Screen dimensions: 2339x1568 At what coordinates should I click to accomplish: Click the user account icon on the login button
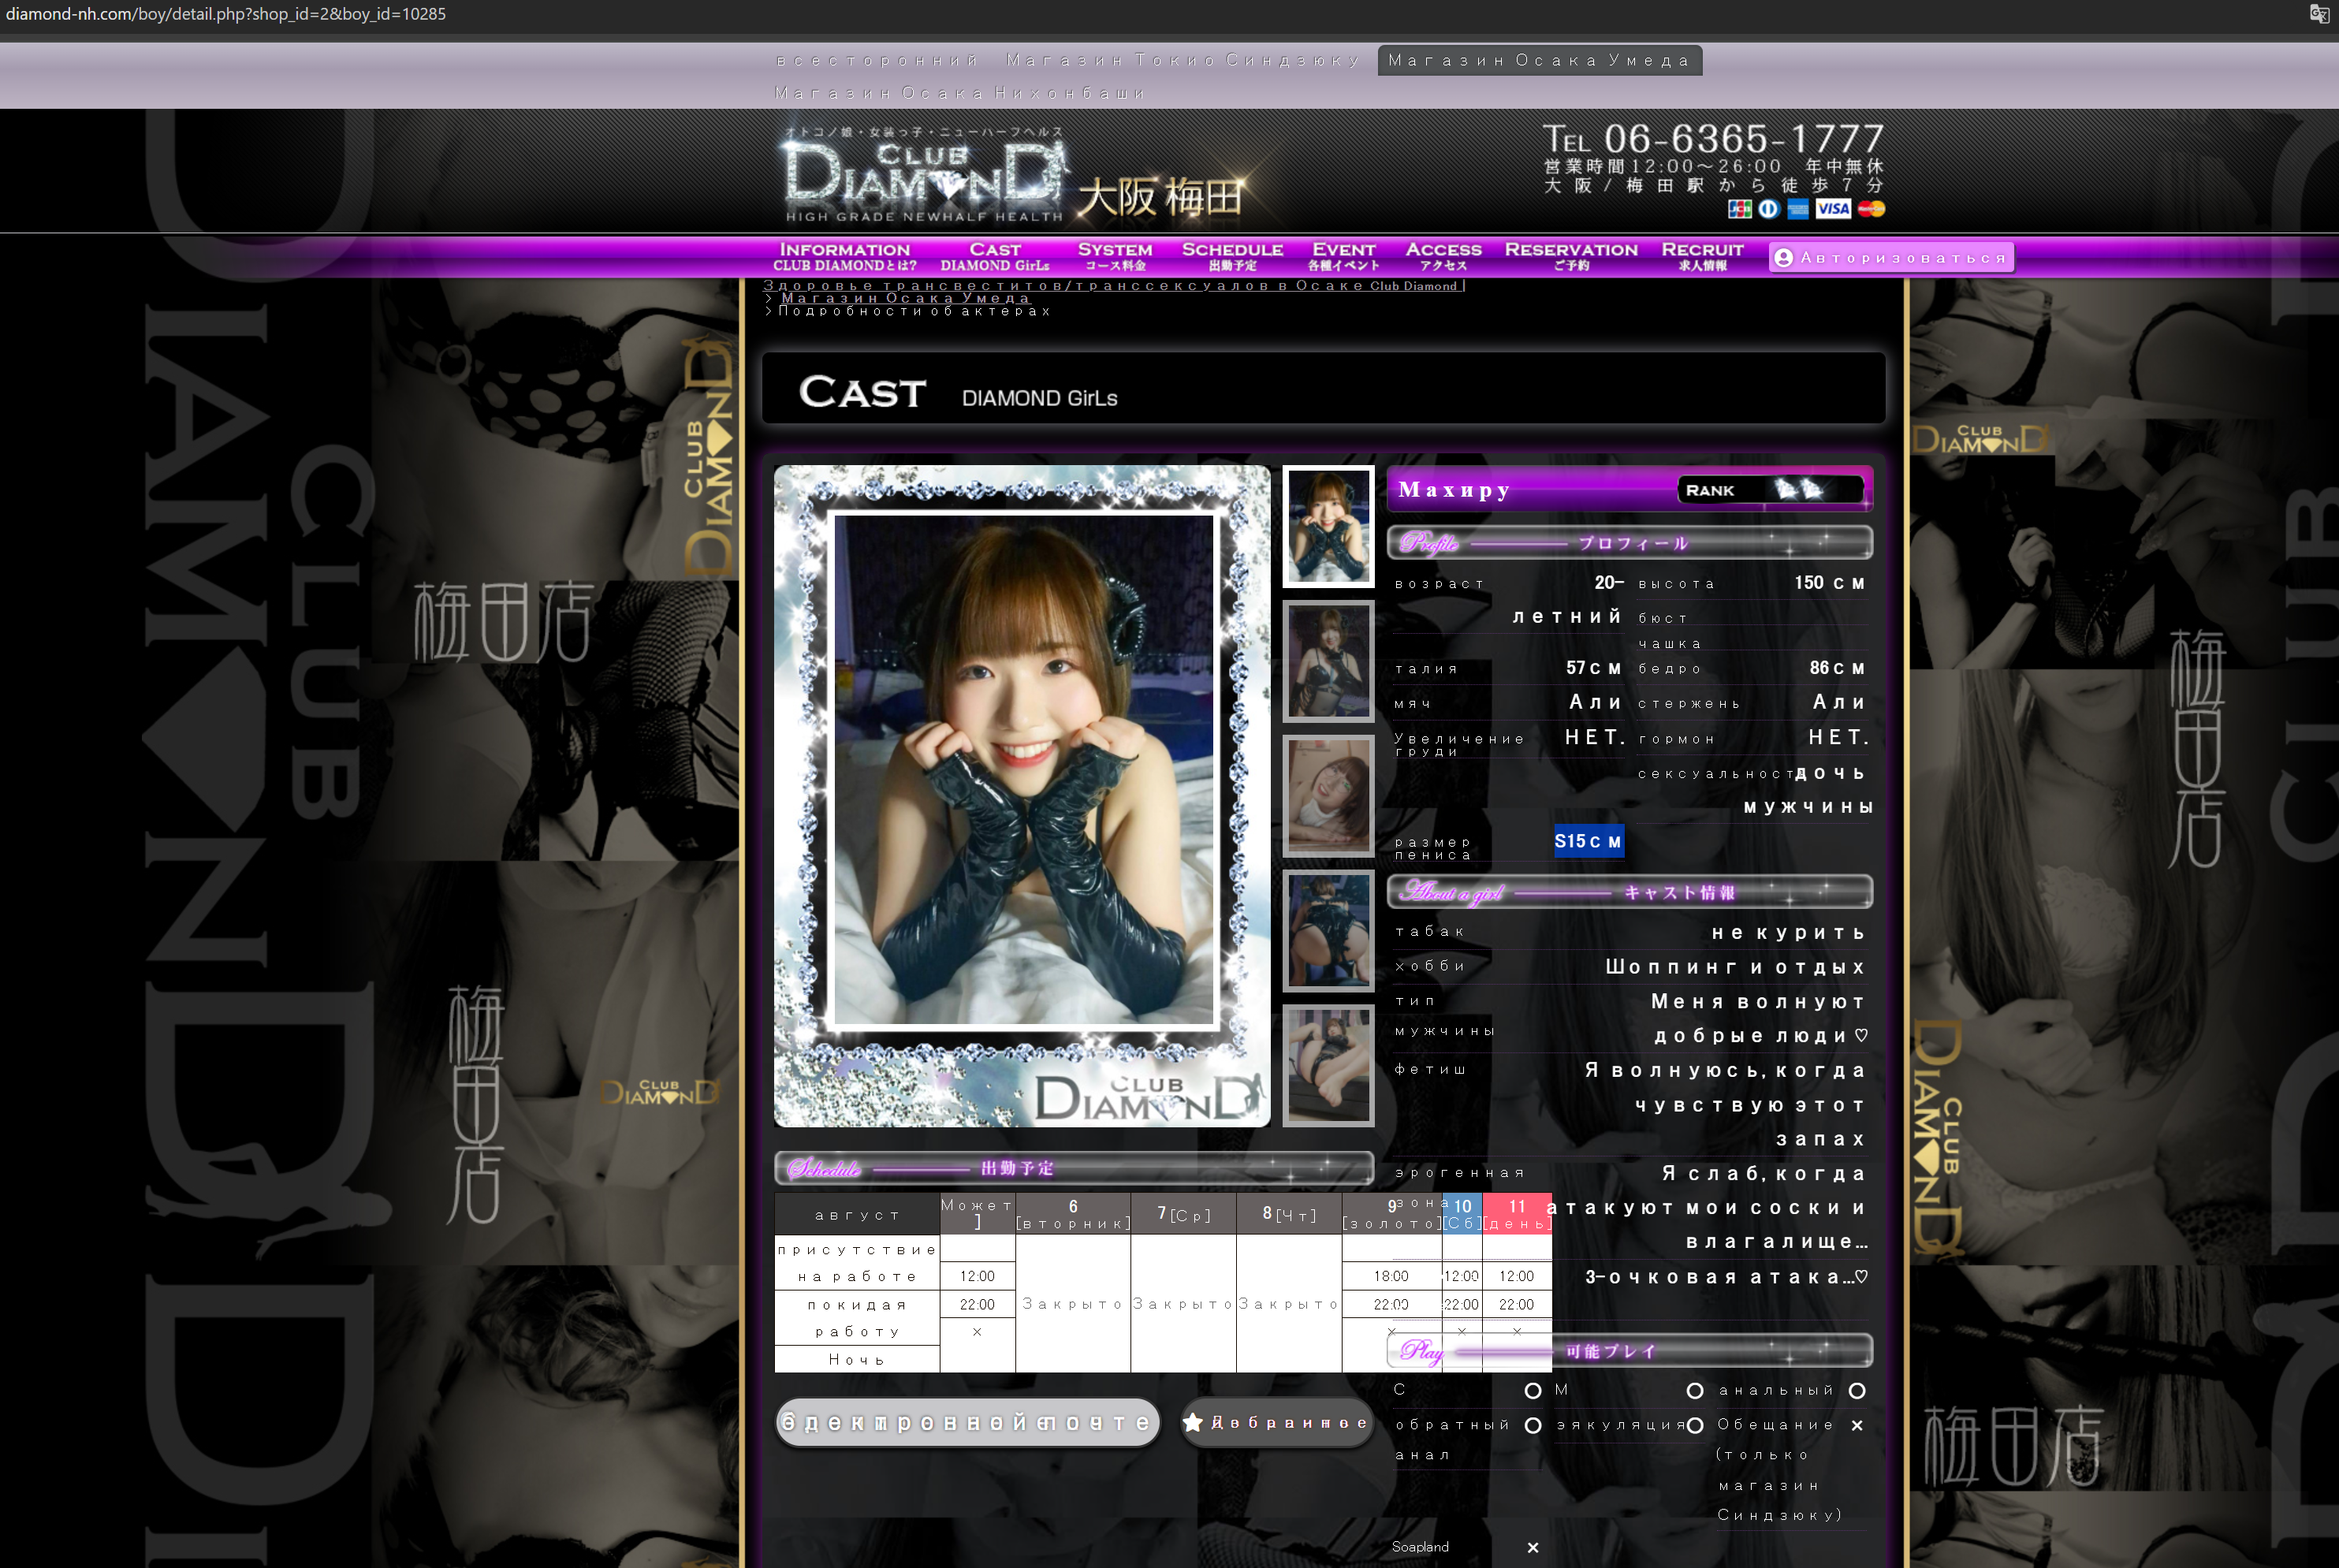click(1783, 258)
